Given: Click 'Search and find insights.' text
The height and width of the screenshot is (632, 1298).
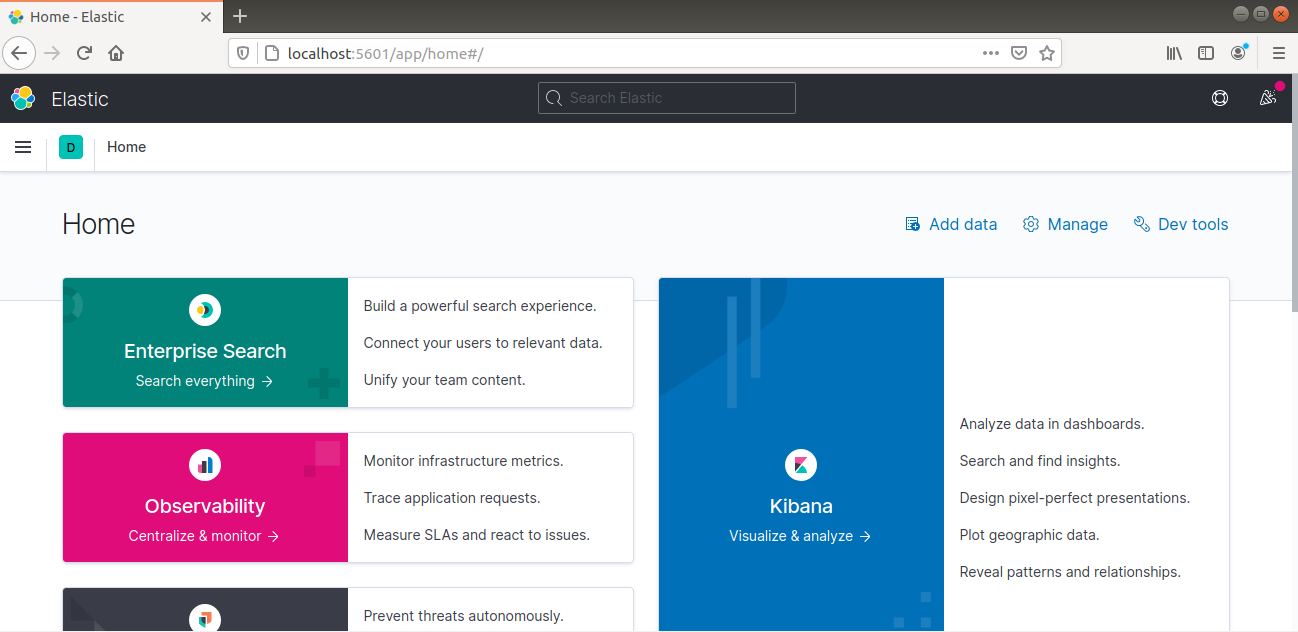Looking at the screenshot, I should pyautogui.click(x=1040, y=461).
